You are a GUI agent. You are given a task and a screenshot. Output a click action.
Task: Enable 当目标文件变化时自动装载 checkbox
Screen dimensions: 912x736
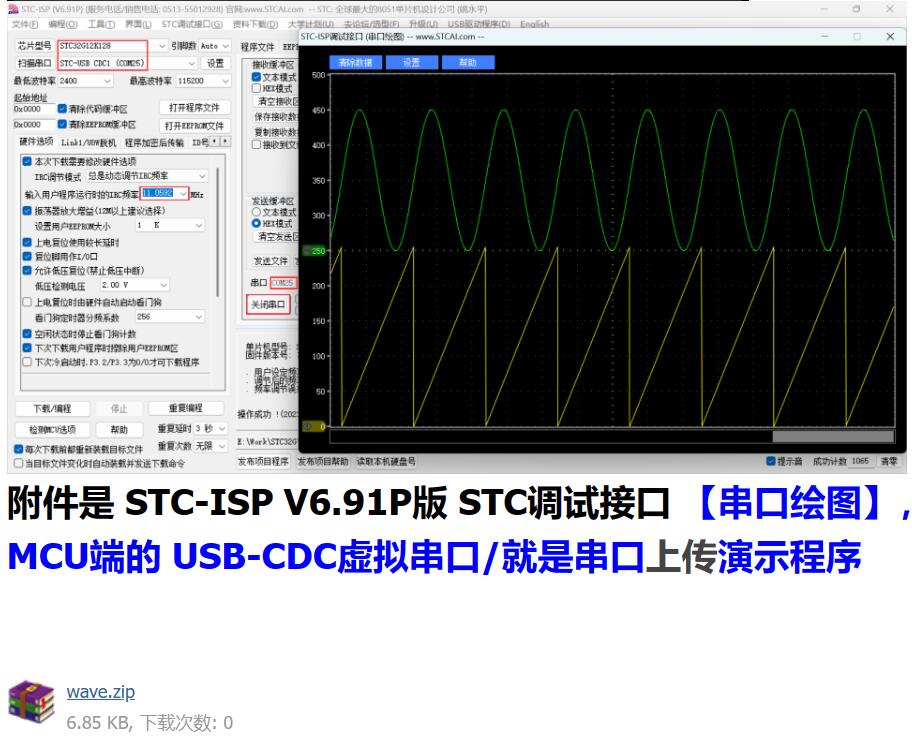[19, 463]
